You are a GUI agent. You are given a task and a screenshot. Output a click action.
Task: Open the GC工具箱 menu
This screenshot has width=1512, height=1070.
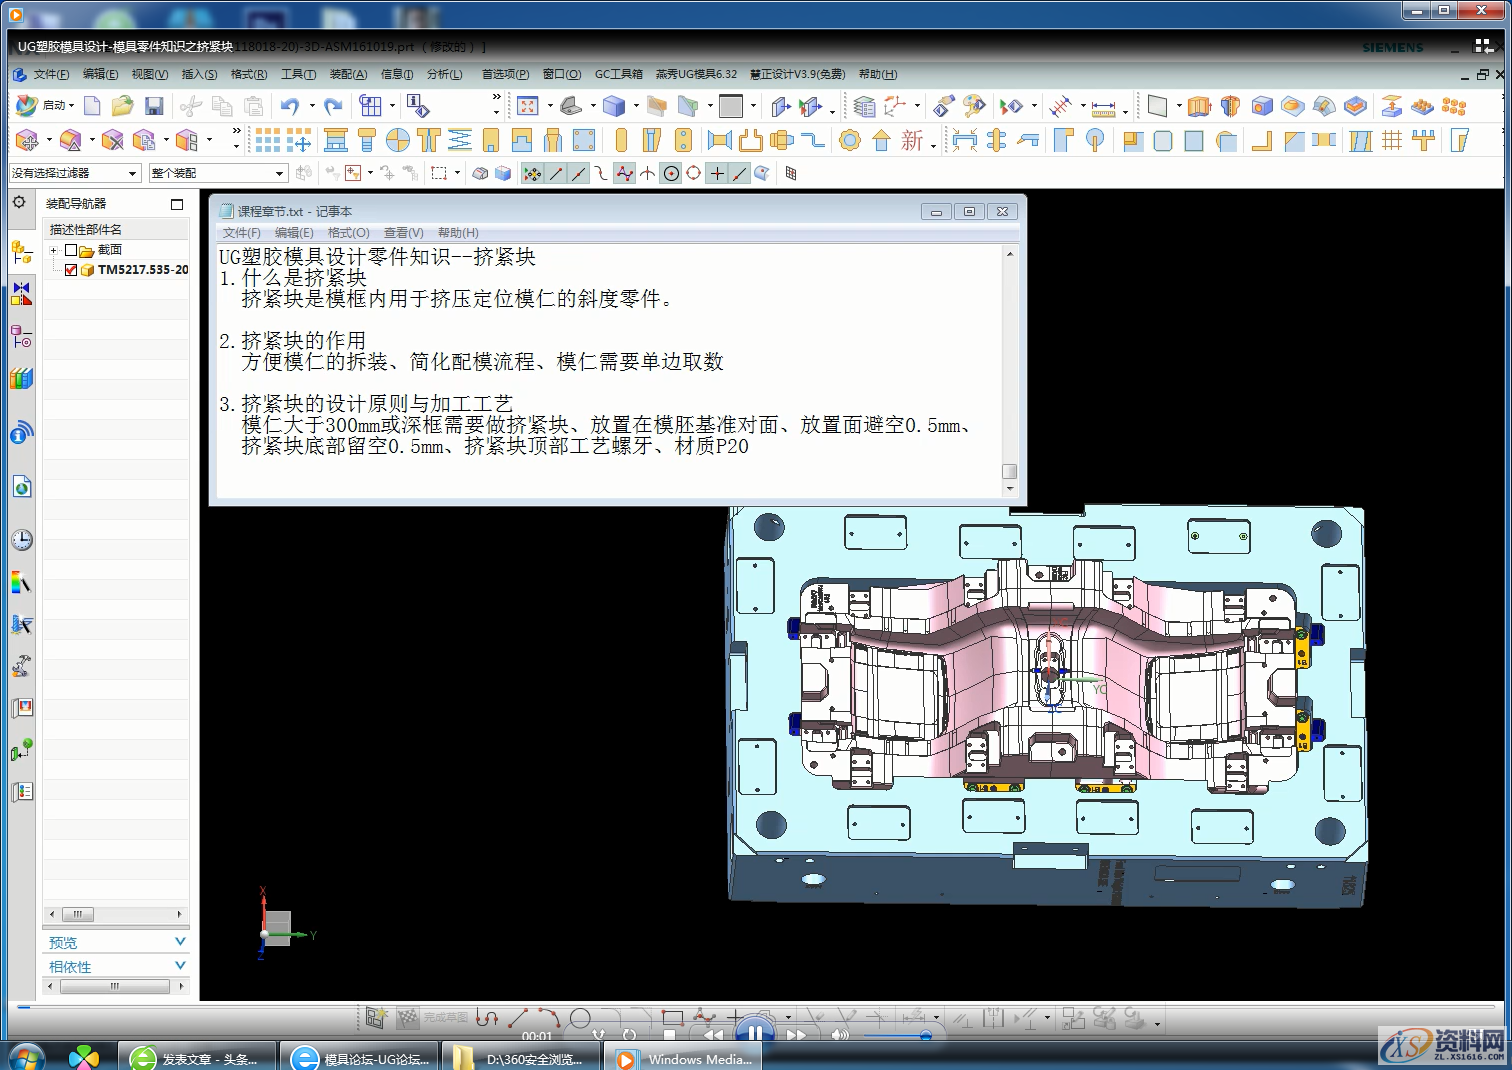pos(618,74)
